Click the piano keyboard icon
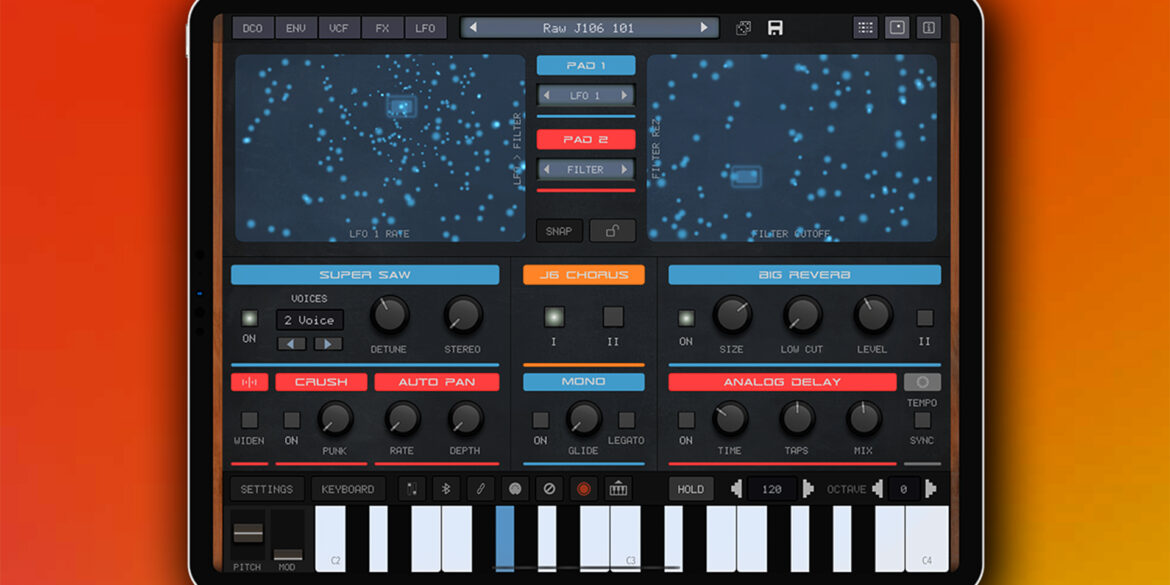Screen dimensions: 1170x585 (619, 489)
